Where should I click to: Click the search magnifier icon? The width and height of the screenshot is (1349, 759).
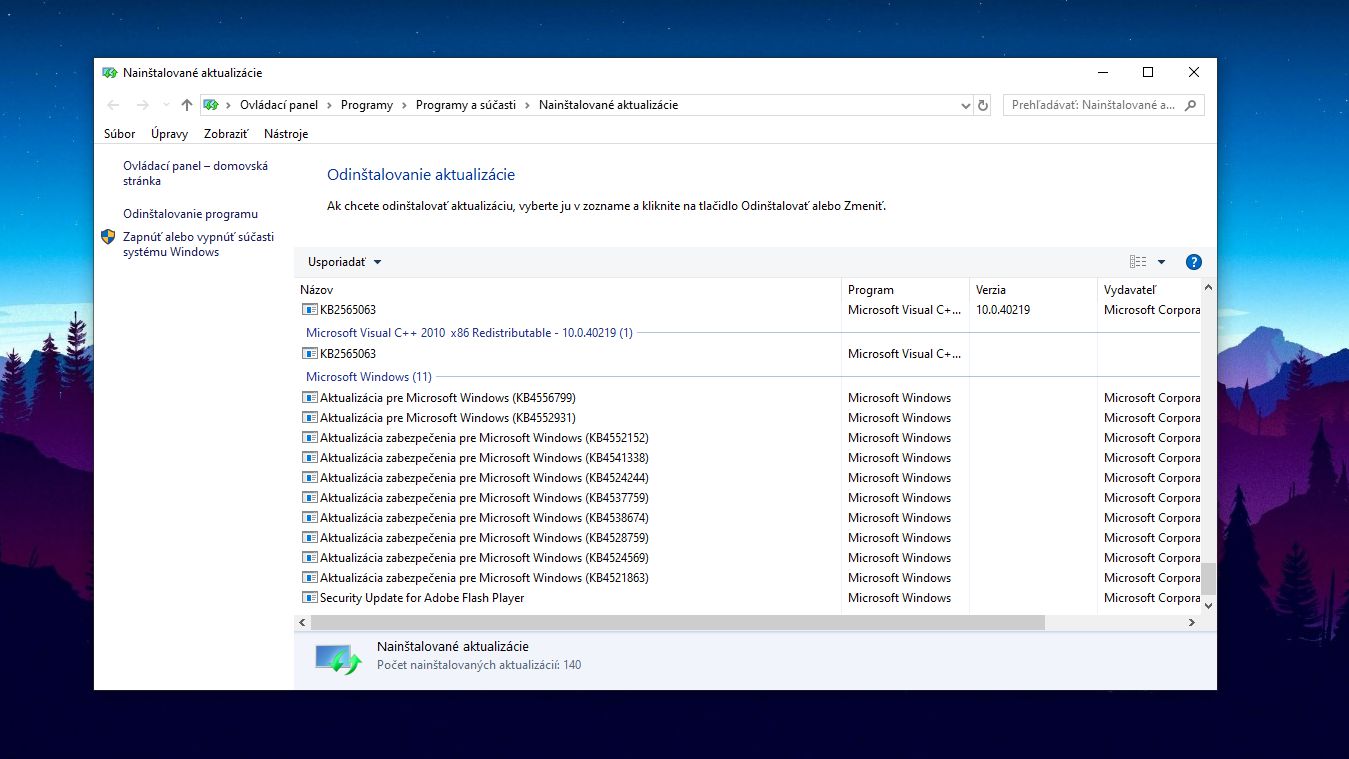click(1190, 105)
